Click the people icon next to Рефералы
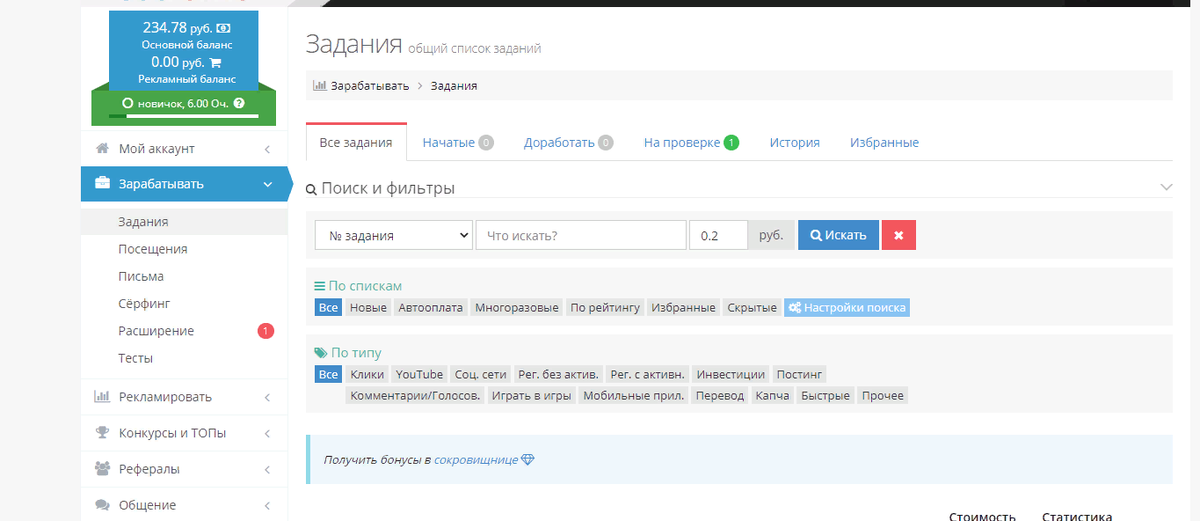Screen dimensions: 1200x521 pos(102,469)
